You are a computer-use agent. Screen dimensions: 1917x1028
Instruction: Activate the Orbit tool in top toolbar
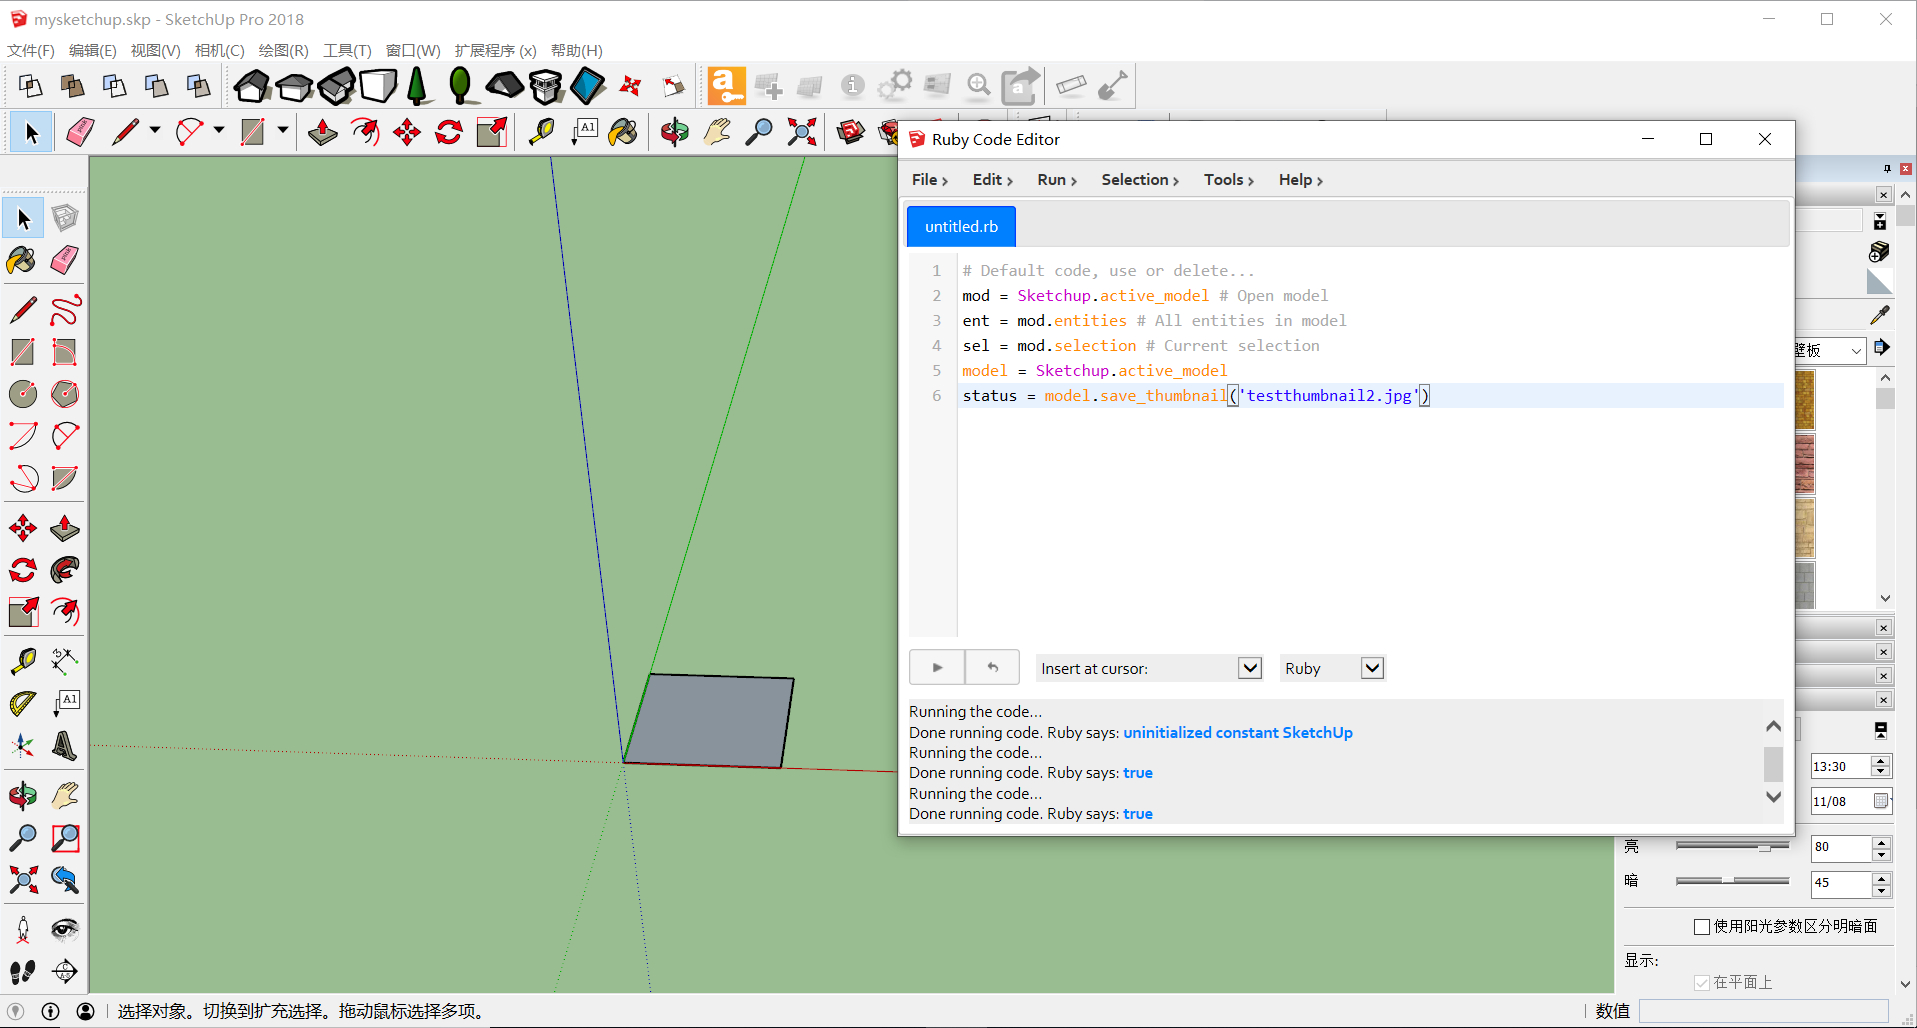675,132
